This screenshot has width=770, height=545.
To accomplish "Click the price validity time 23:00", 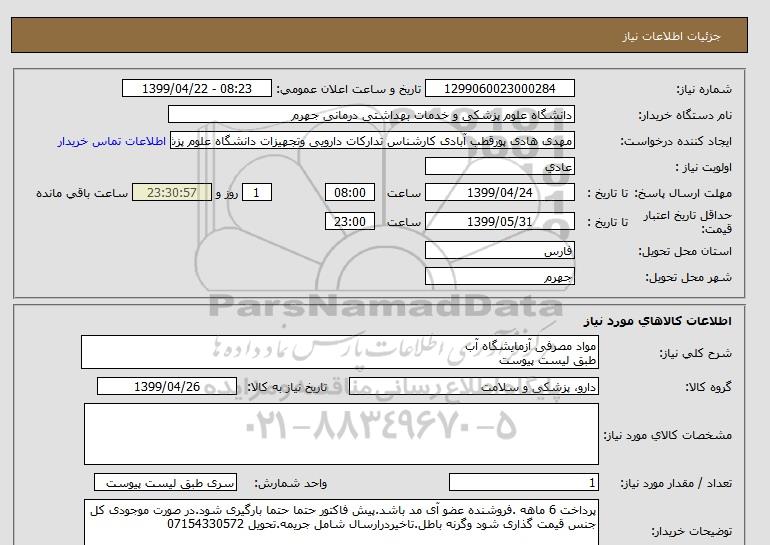I will 350,221.
